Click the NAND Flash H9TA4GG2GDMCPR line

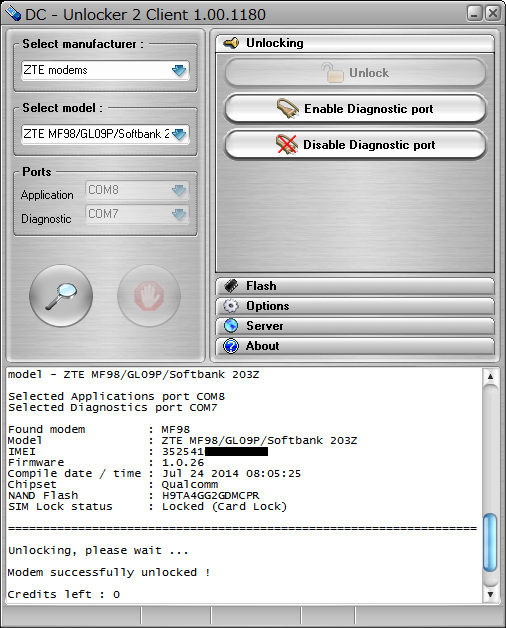(133, 495)
